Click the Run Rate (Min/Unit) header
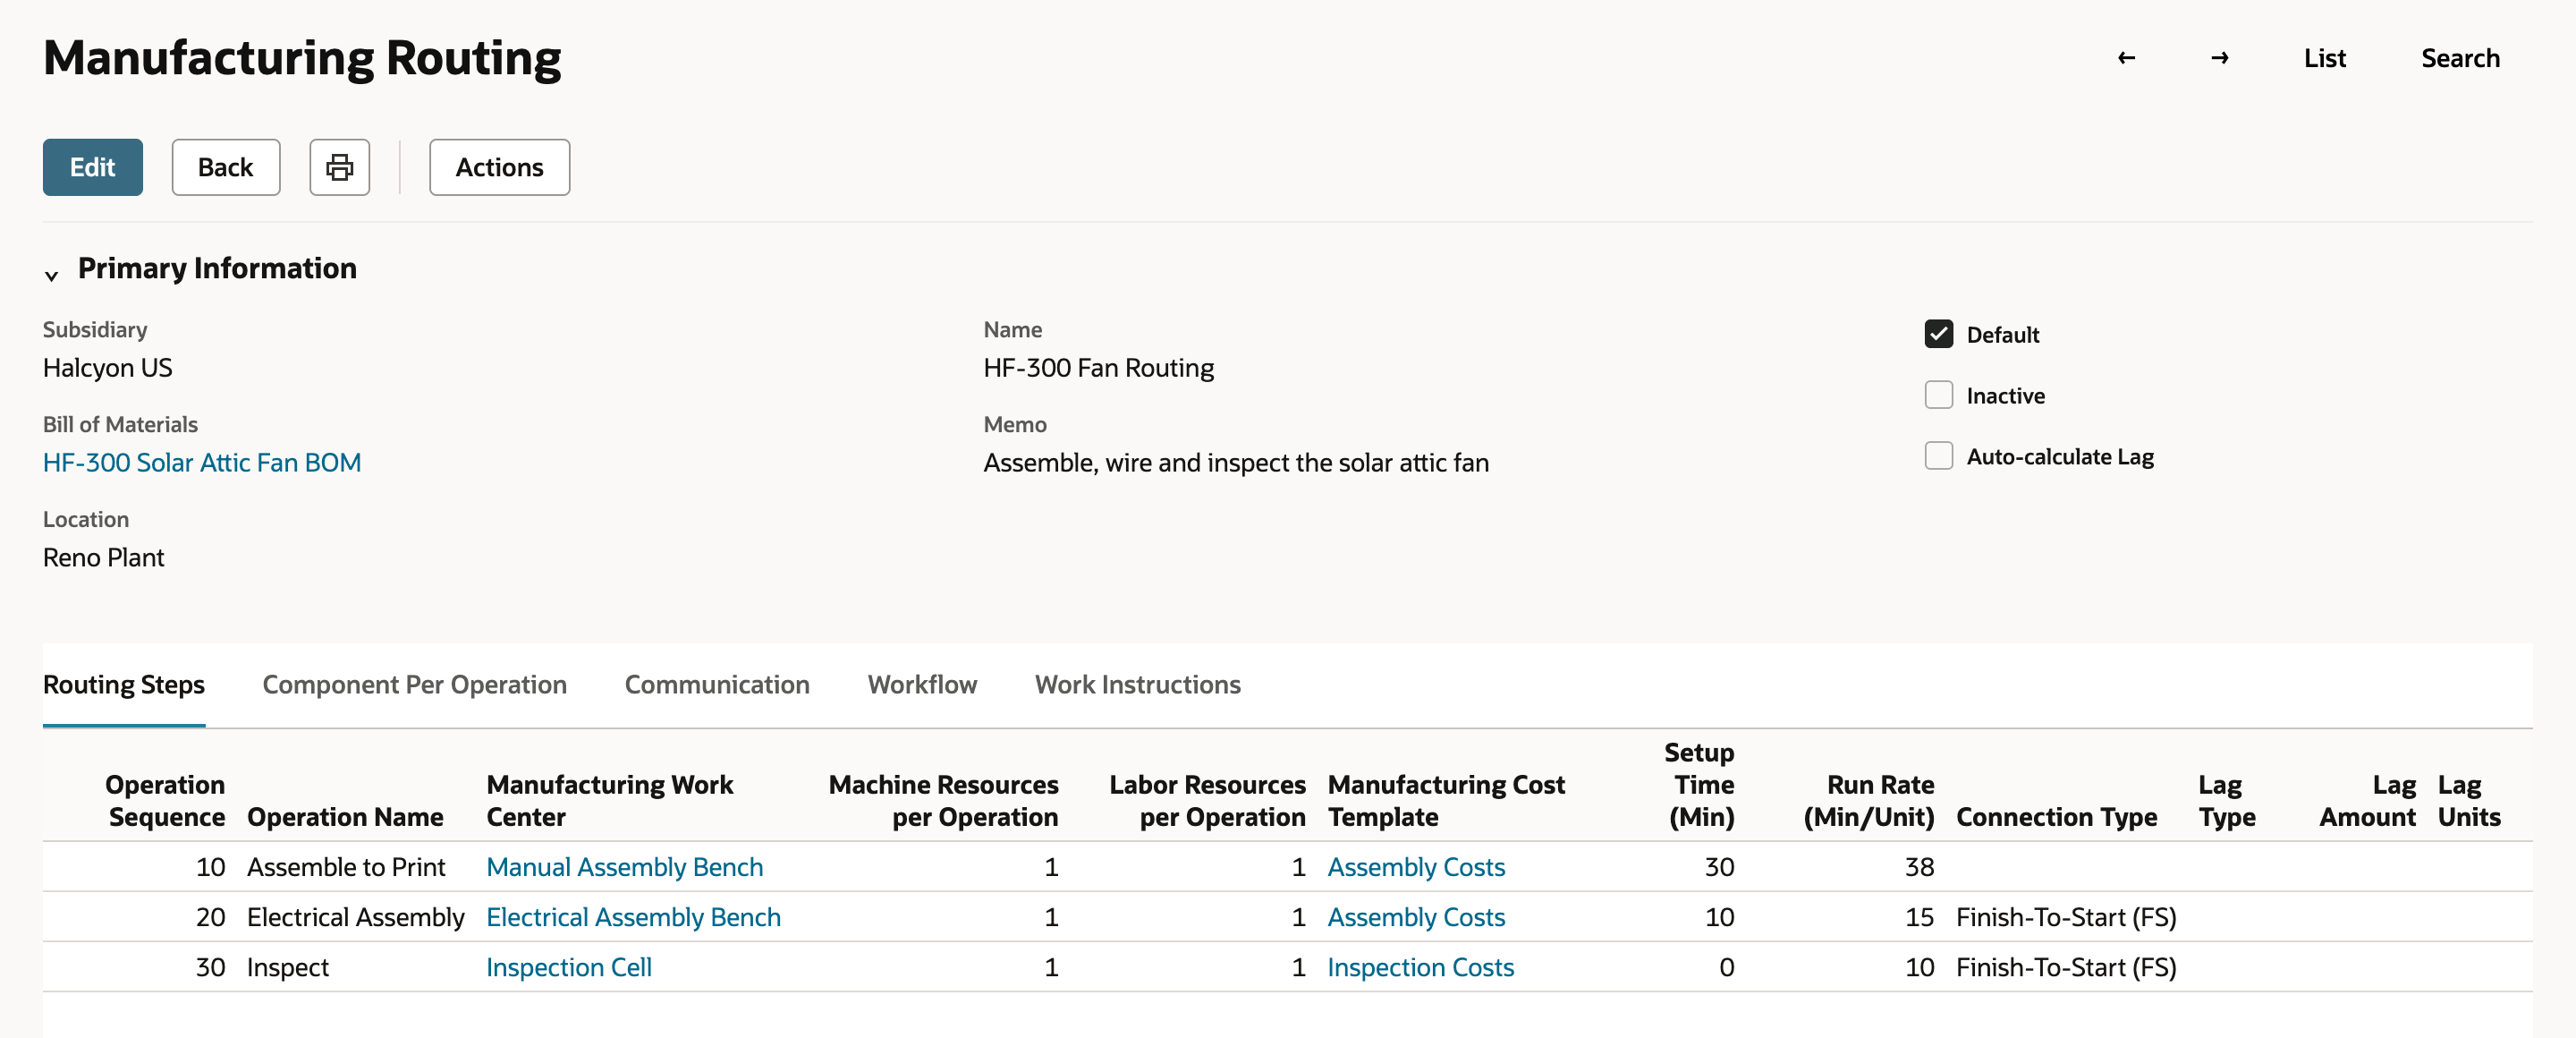 1868,801
